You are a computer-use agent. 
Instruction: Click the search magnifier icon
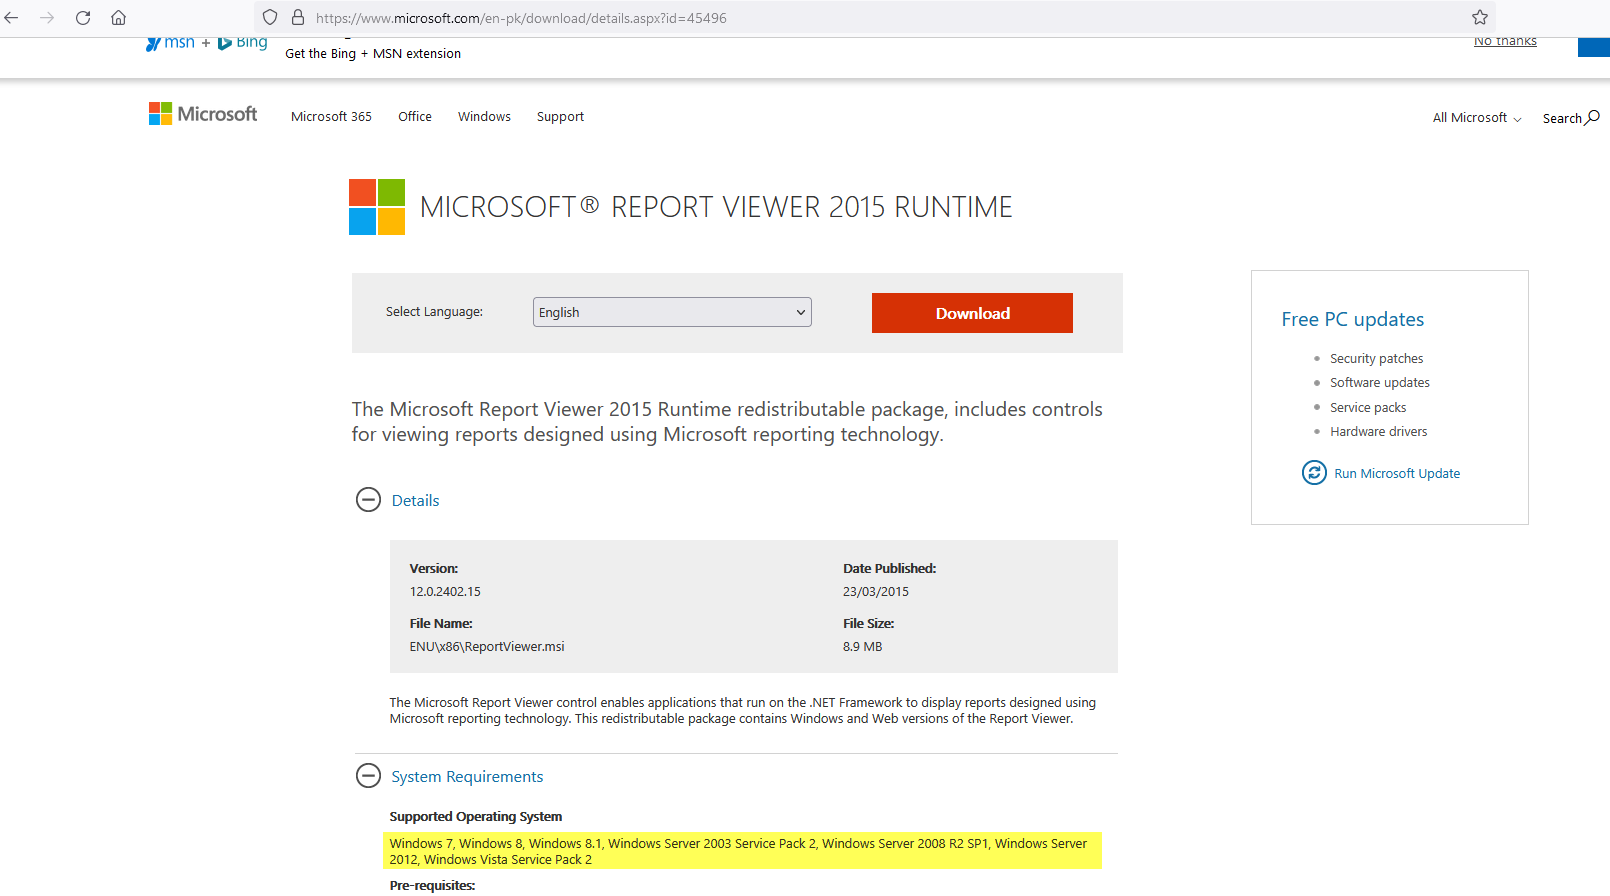click(1593, 117)
